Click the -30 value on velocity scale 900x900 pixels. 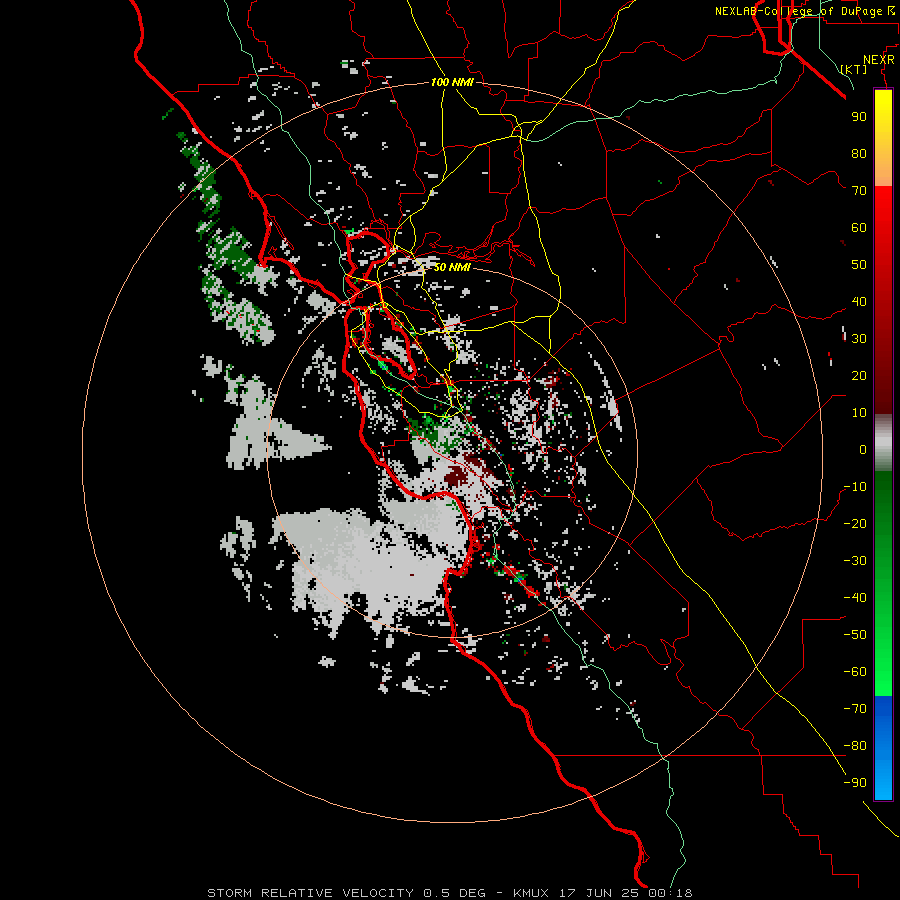click(x=855, y=561)
